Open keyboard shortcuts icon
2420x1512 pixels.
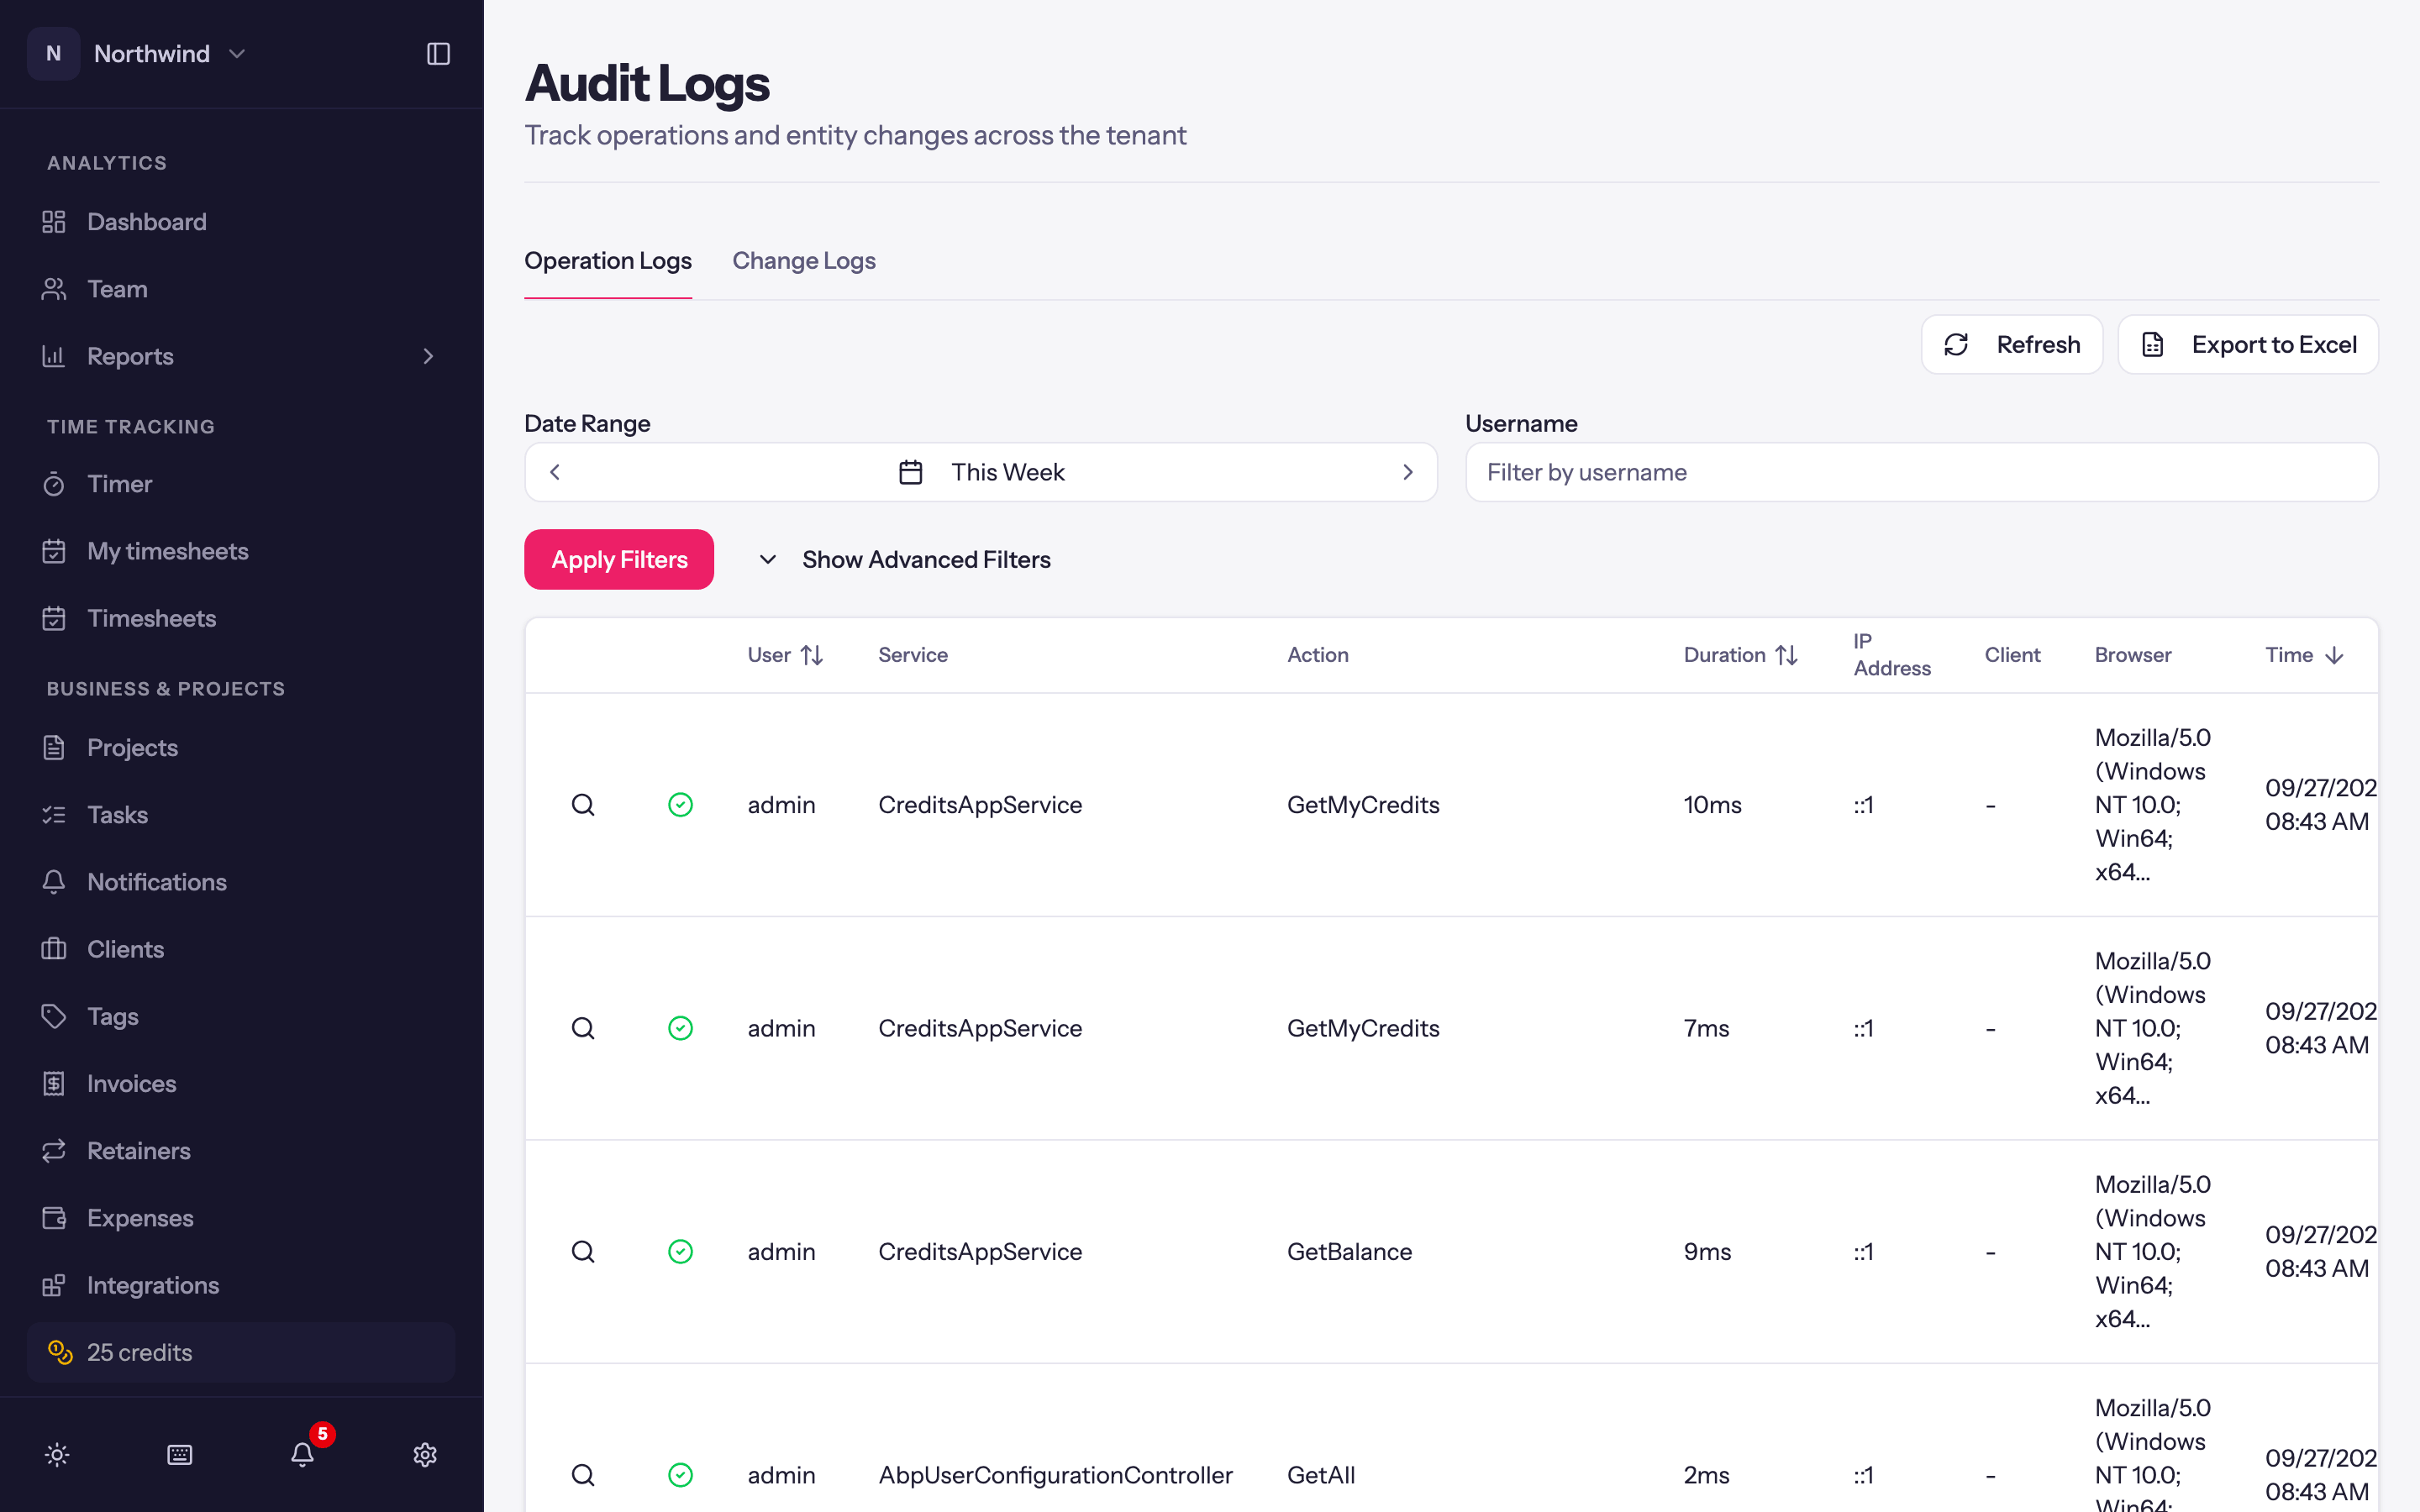point(180,1455)
